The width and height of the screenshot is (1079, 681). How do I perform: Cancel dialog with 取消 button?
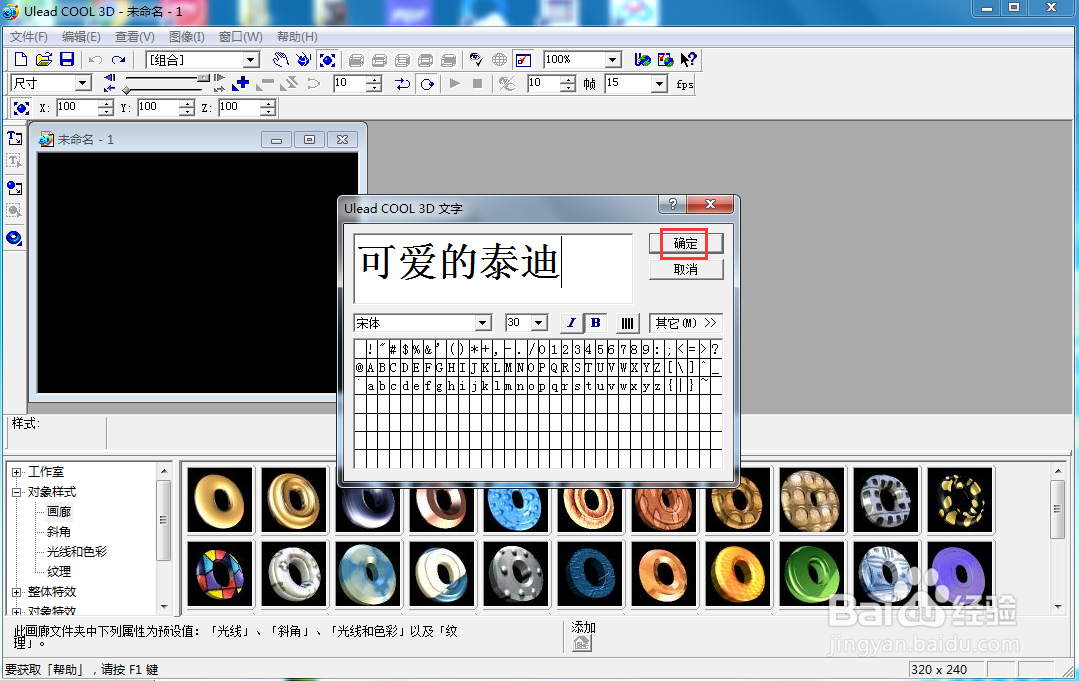click(x=685, y=270)
